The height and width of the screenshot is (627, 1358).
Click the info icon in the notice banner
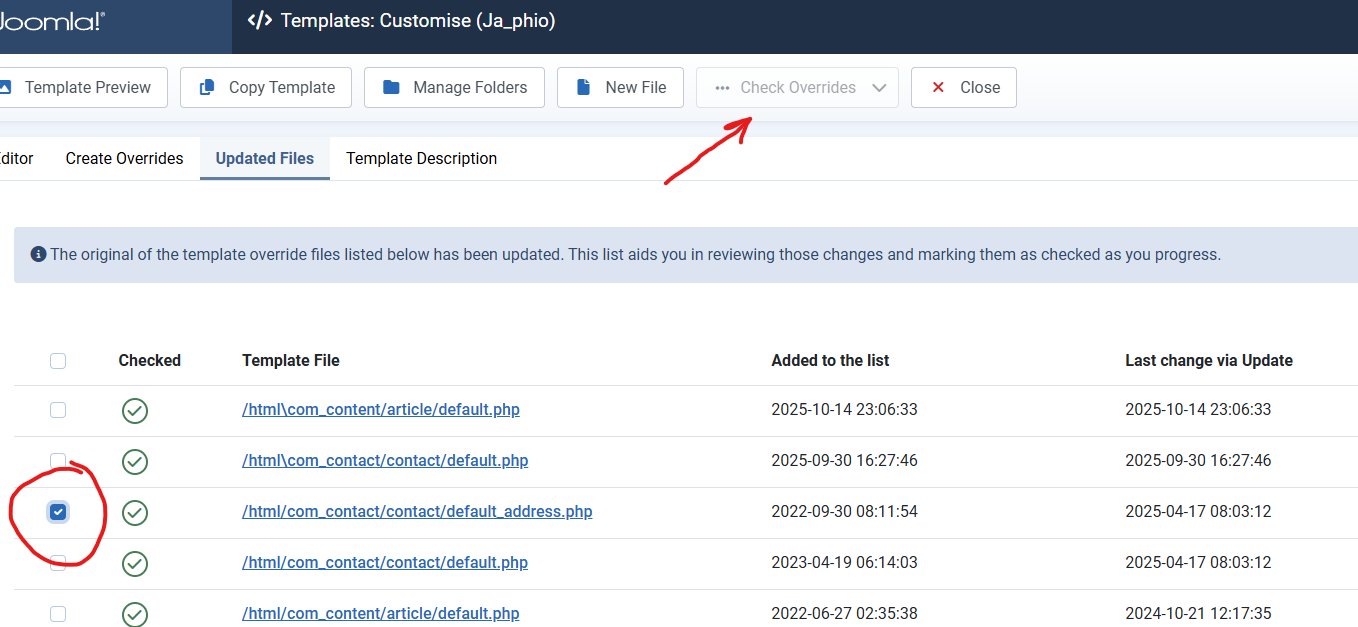point(38,254)
